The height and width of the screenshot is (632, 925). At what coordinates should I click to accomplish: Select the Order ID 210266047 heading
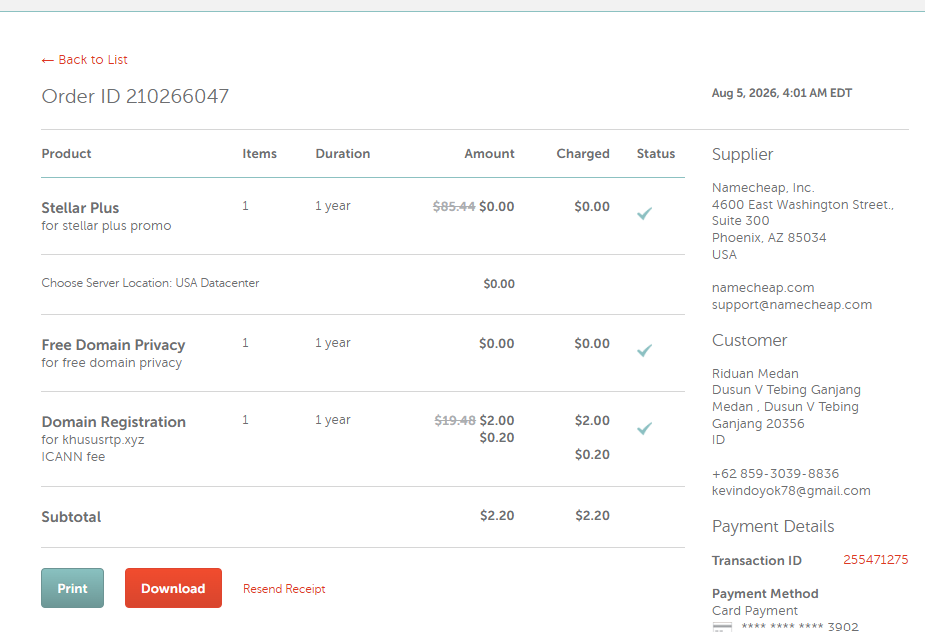[135, 96]
